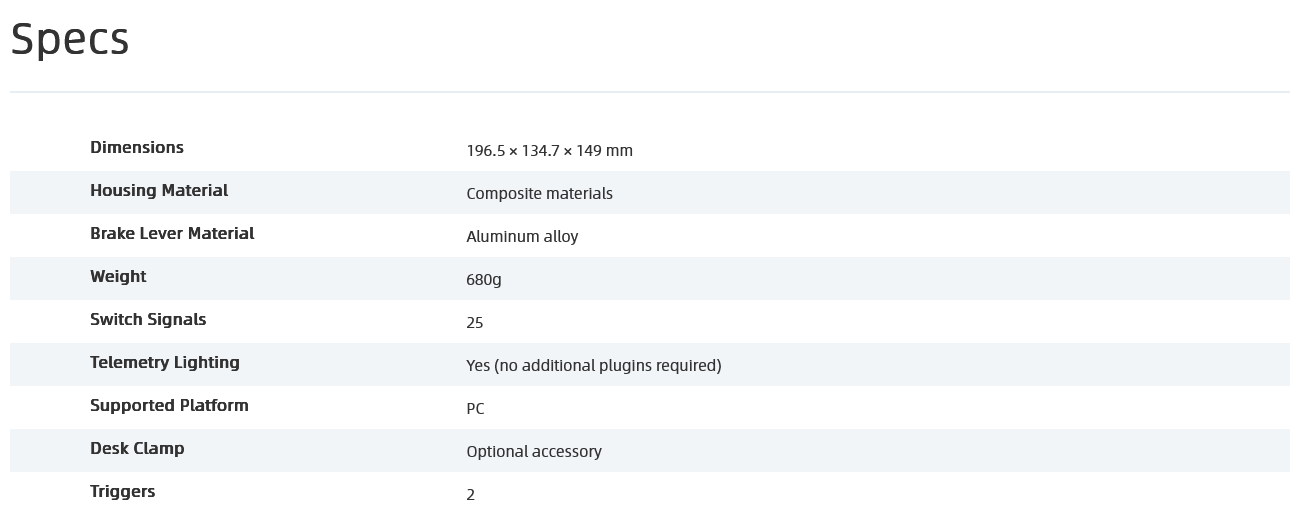
Task: Click the Telemetry Lighting label
Action: [x=165, y=363]
